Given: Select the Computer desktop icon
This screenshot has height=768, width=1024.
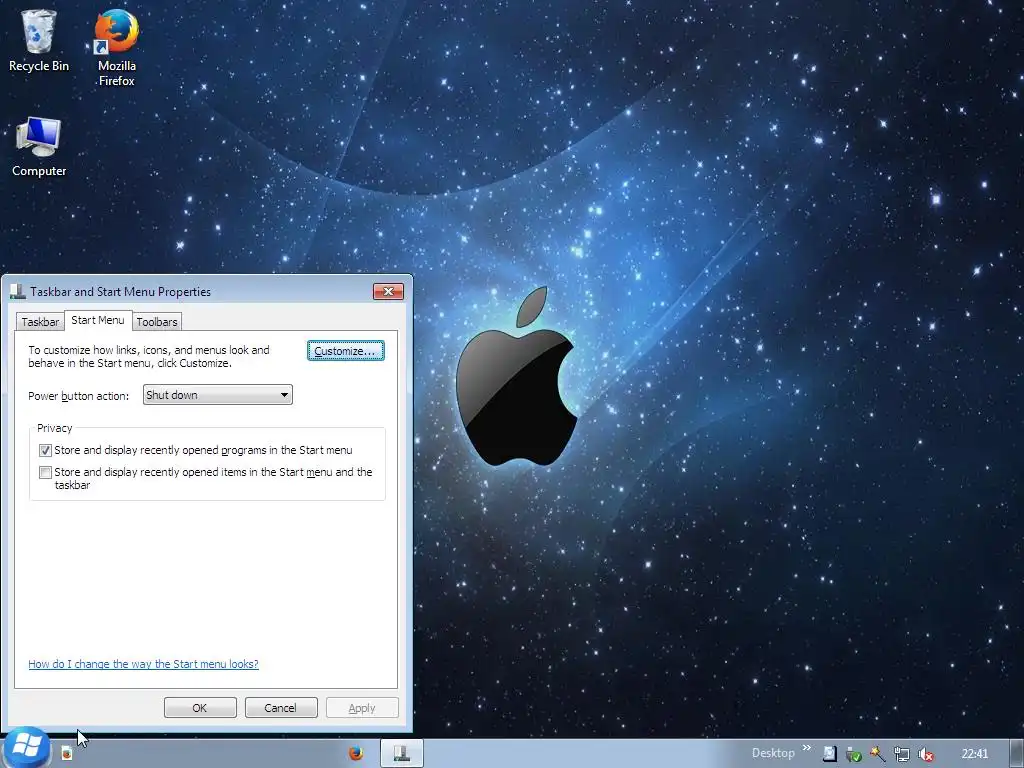Looking at the screenshot, I should tap(39, 147).
